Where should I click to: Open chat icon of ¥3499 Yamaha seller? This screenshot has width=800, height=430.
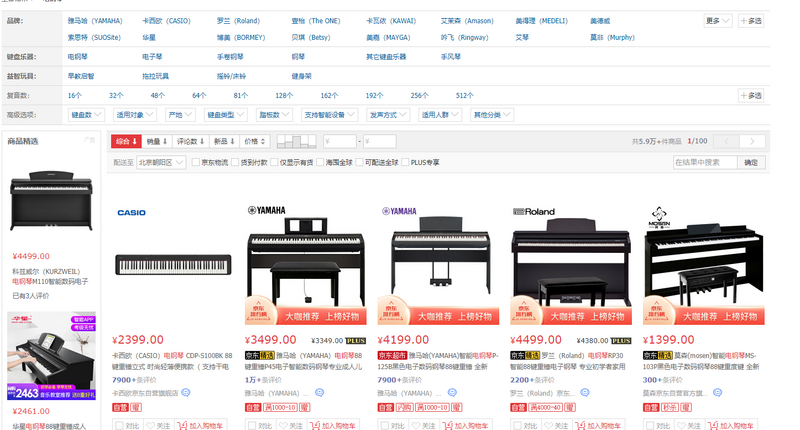[319, 393]
